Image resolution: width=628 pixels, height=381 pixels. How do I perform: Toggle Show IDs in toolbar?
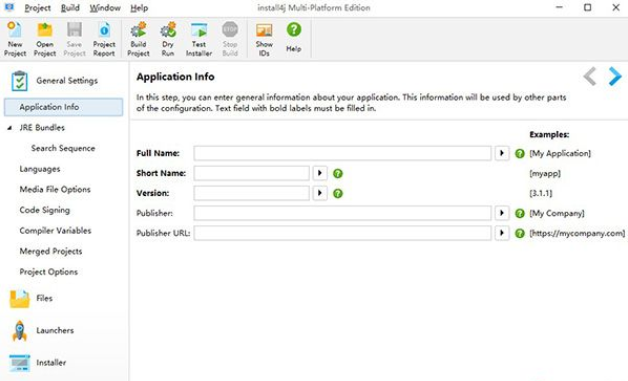click(264, 39)
